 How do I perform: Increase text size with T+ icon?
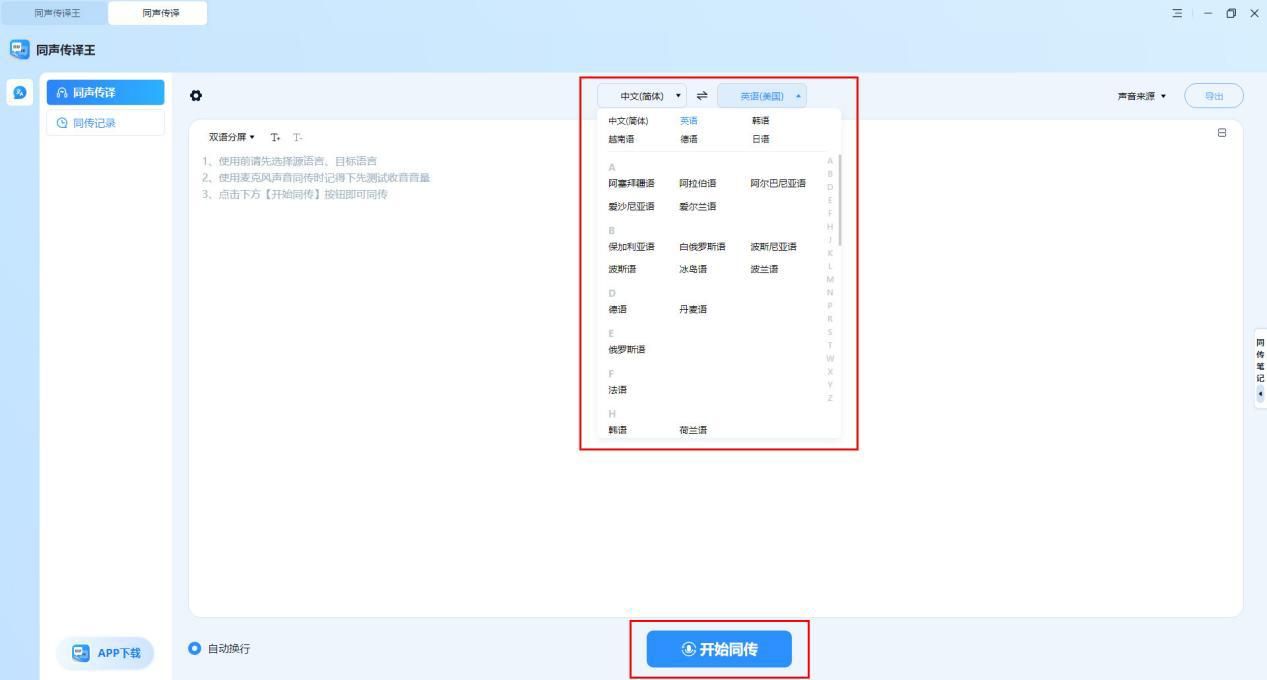[x=276, y=137]
